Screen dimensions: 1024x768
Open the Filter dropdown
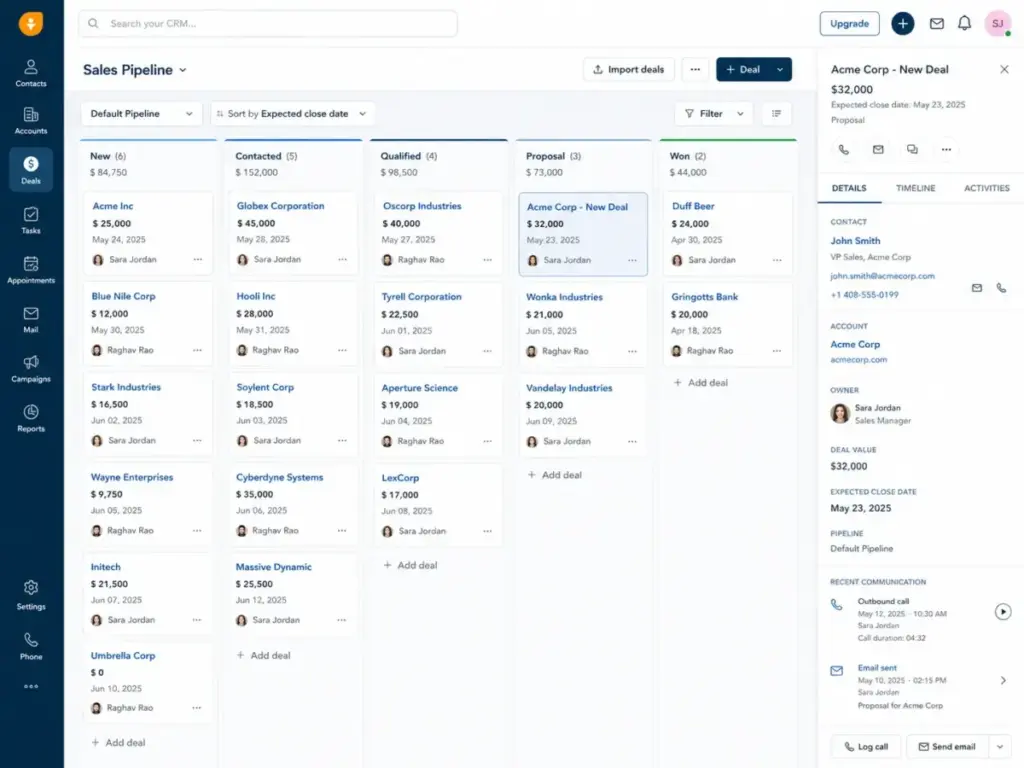tap(714, 114)
